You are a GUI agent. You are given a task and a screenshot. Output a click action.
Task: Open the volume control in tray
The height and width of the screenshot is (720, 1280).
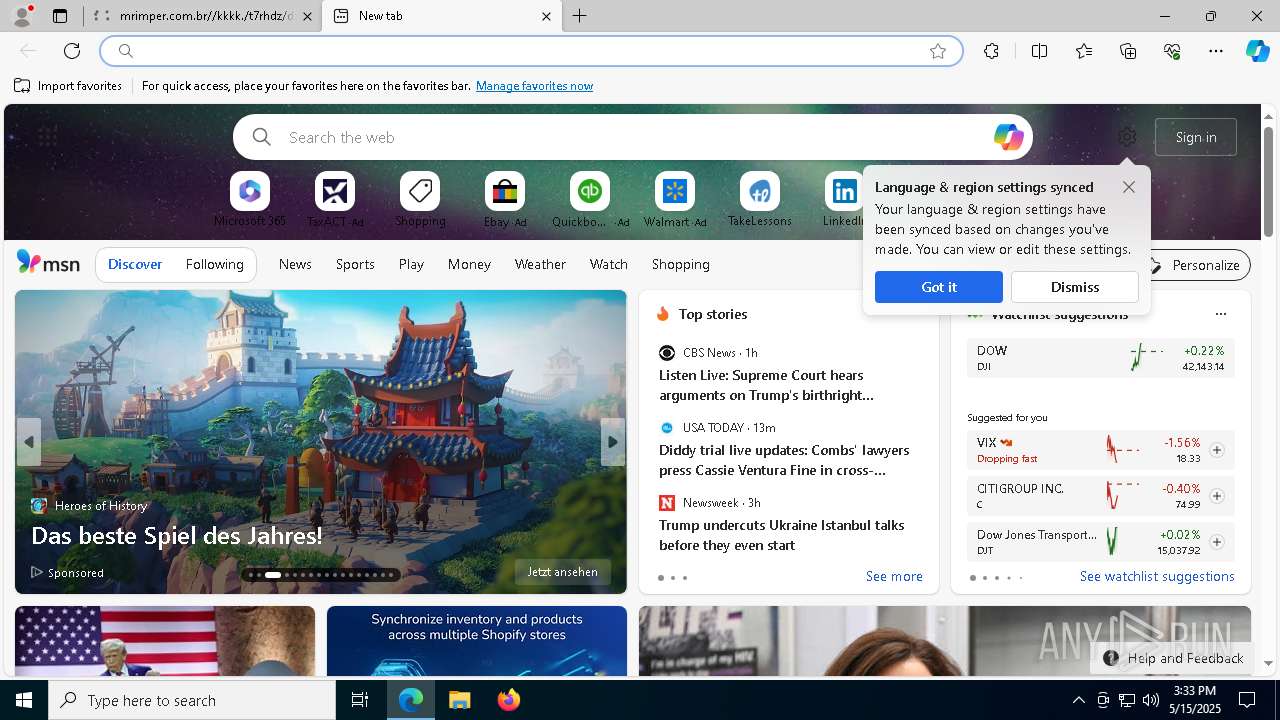coord(1151,700)
